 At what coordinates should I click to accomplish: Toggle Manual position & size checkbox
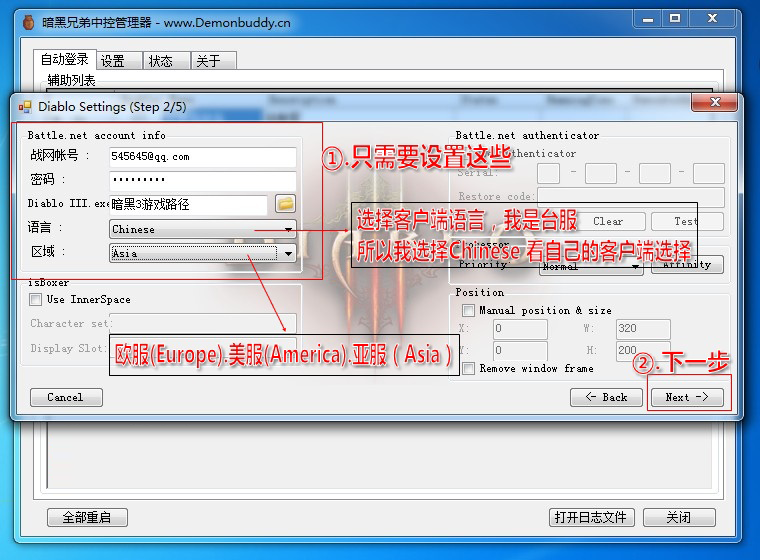(x=469, y=310)
